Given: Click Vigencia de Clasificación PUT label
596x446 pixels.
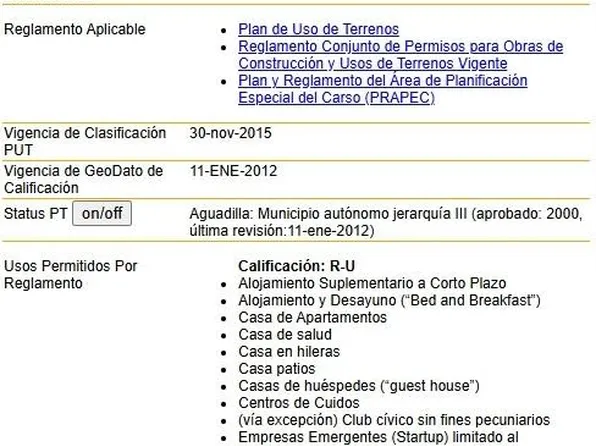Looking at the screenshot, I should point(85,141).
